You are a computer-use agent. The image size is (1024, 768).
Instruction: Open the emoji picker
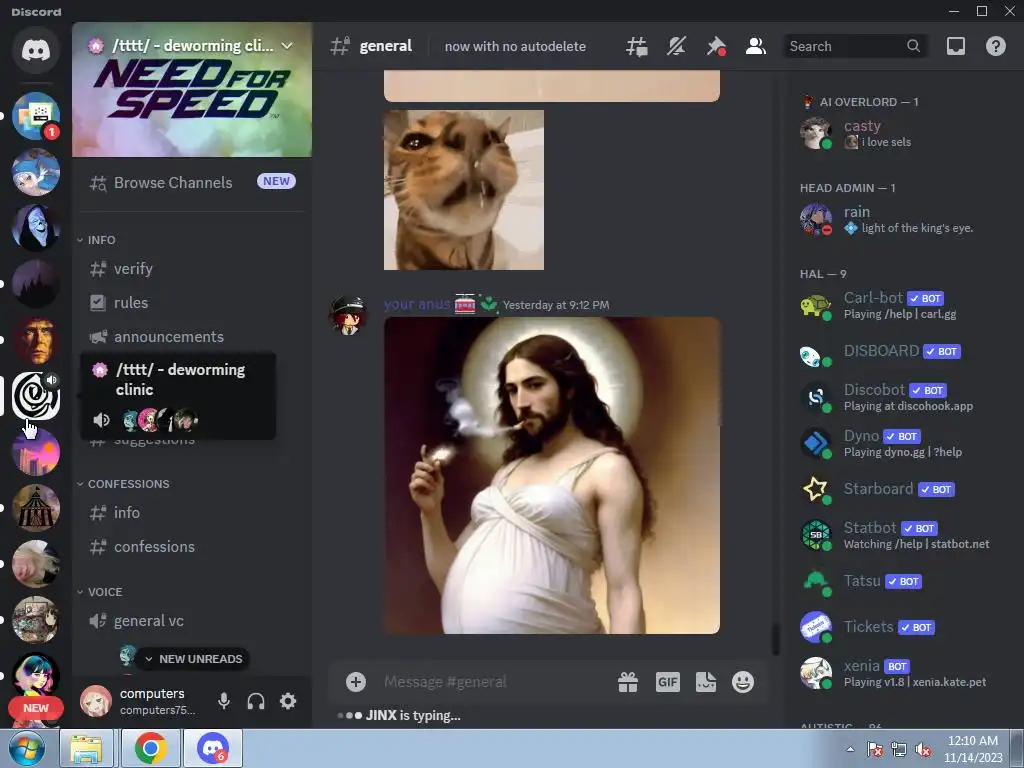[743, 682]
